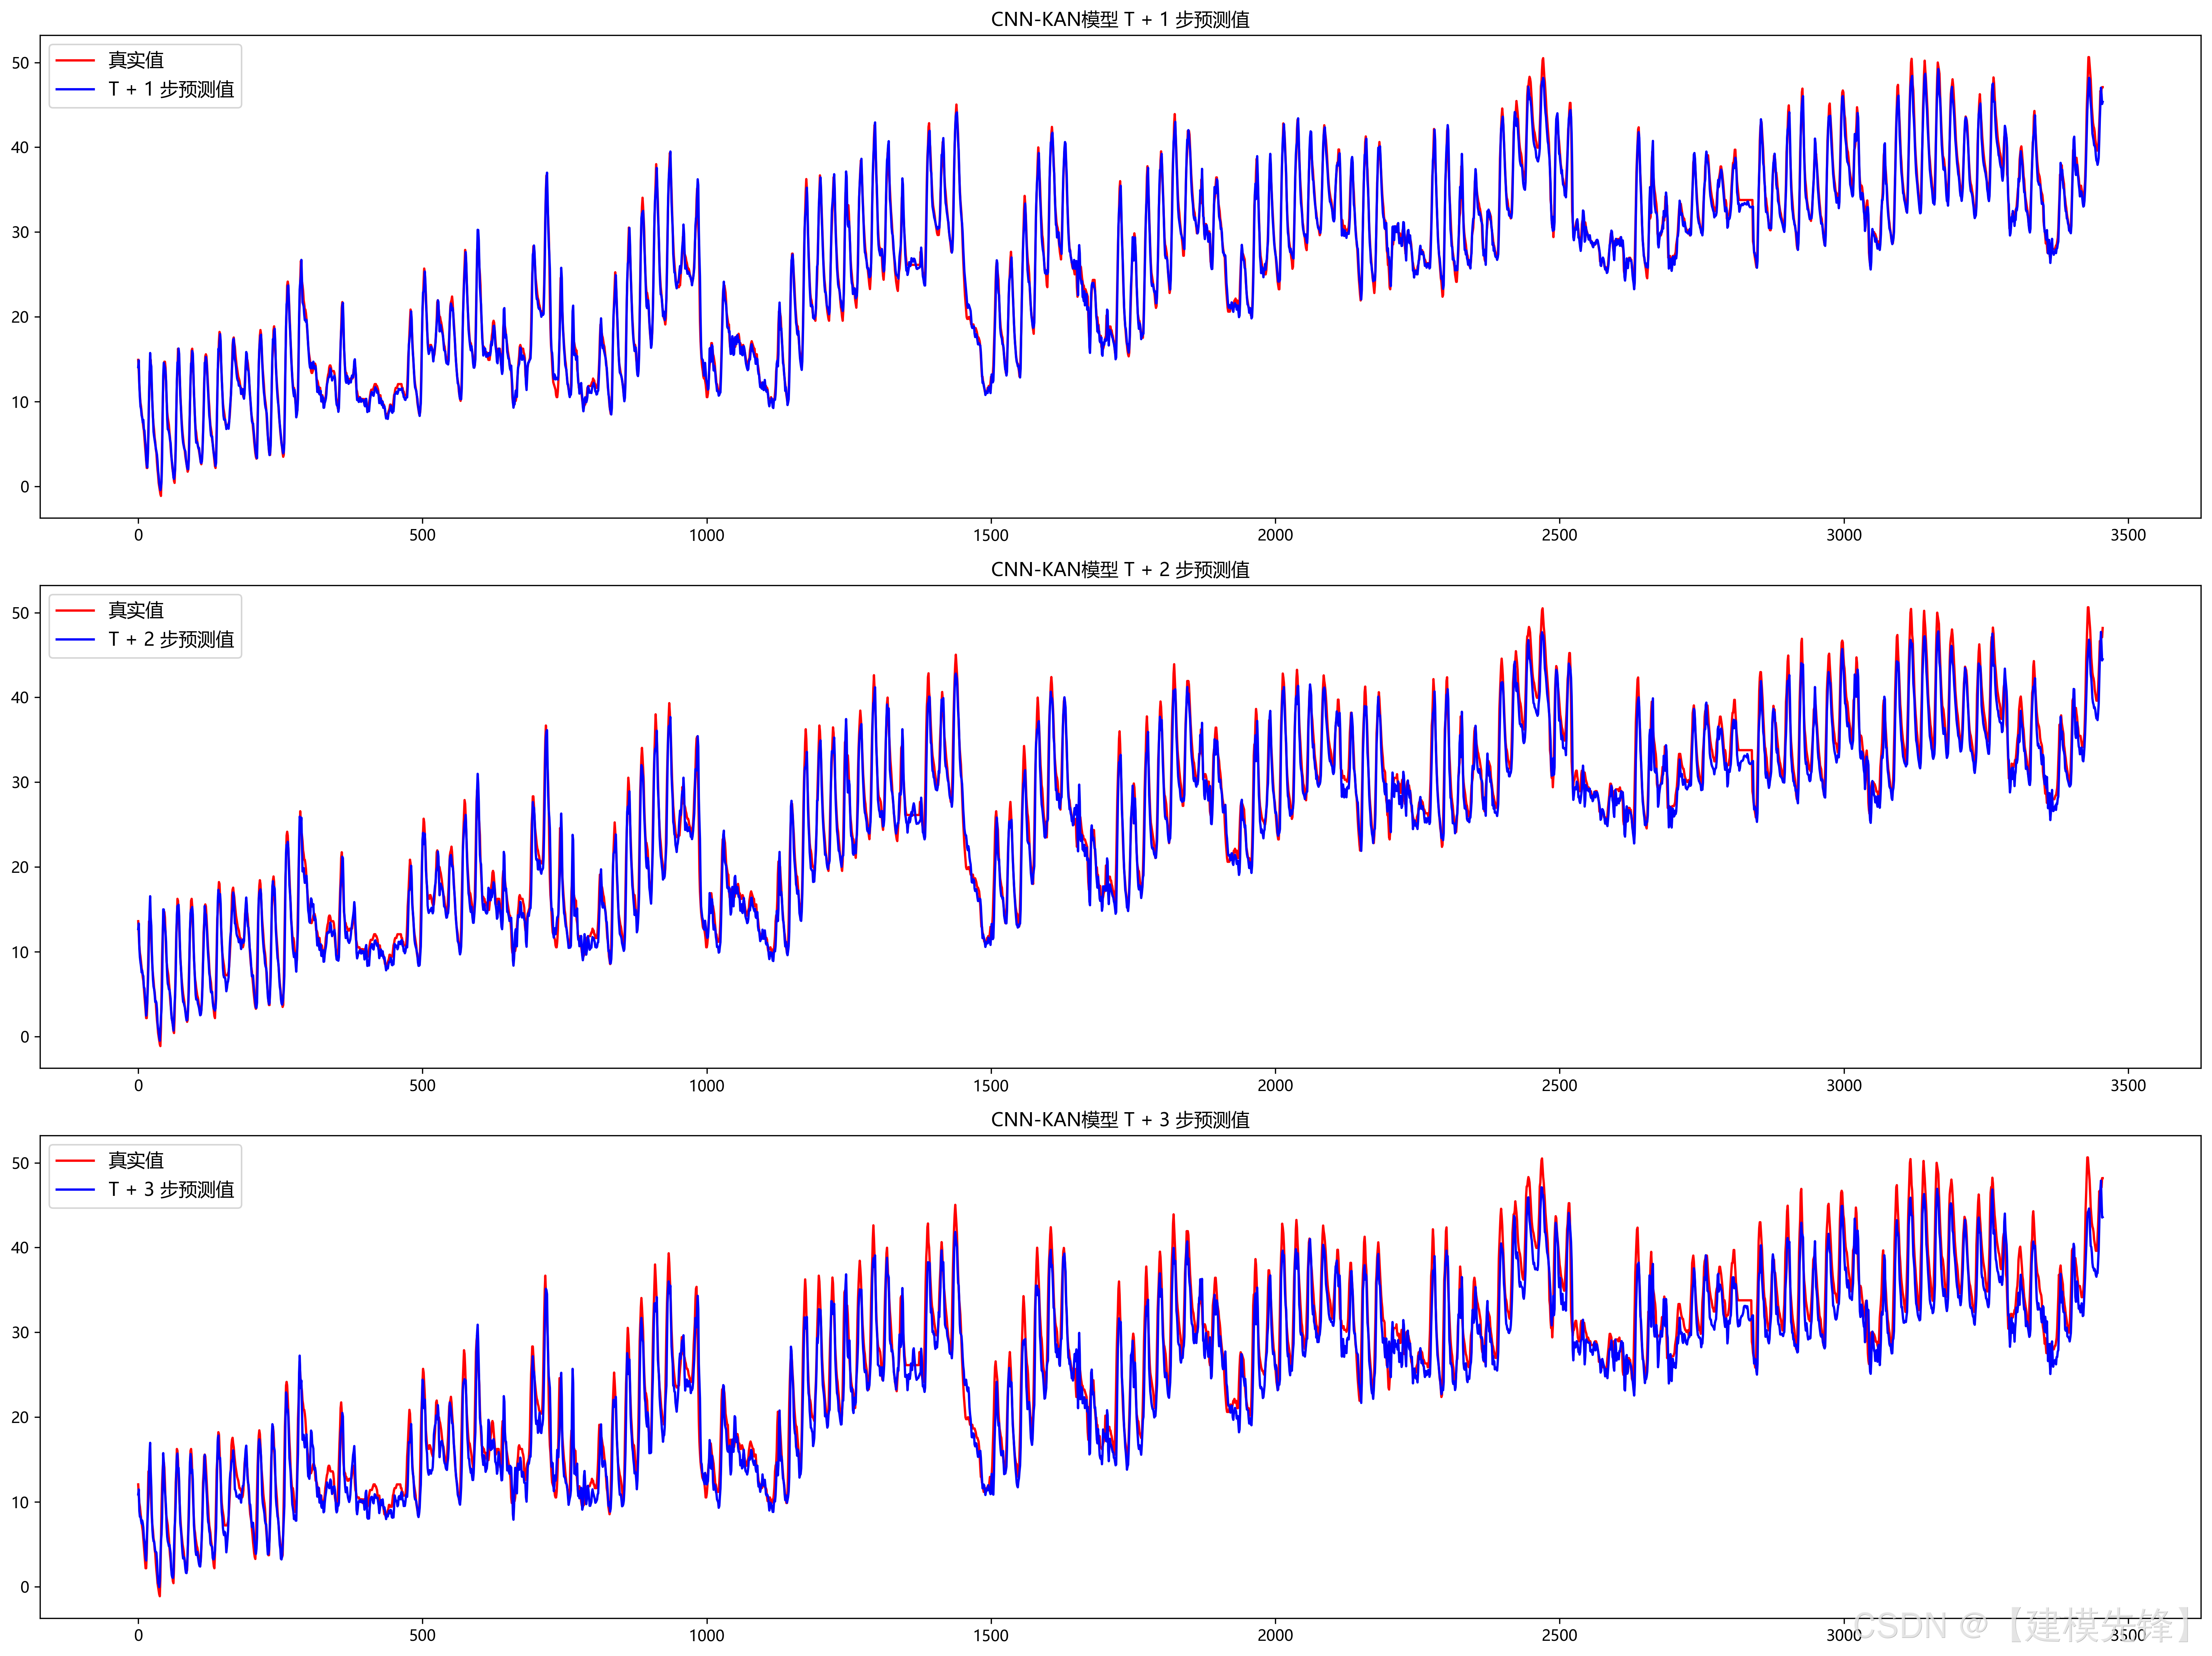Click y-axis label 10 in T + 1 chart
The width and height of the screenshot is (2212, 1656).
click(20, 402)
